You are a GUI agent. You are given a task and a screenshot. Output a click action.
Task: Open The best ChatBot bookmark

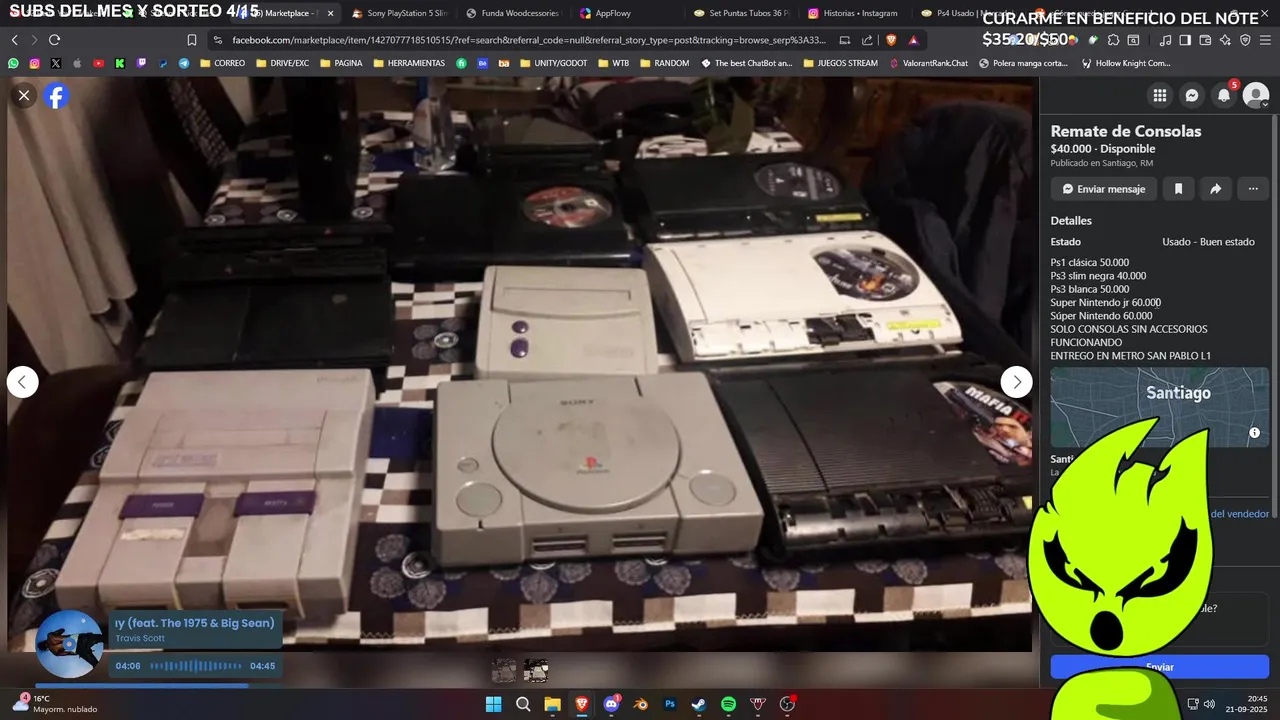(746, 63)
